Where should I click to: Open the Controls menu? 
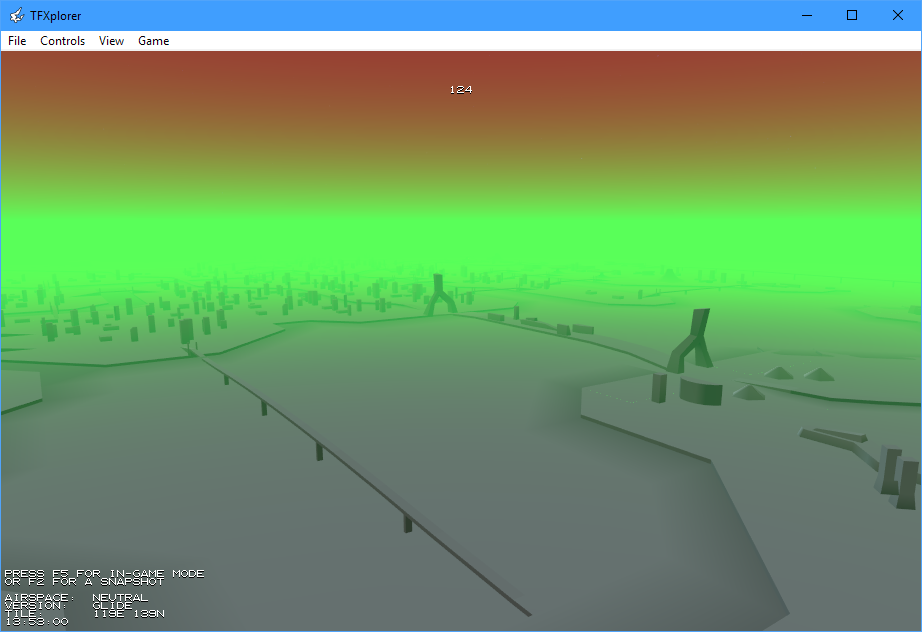[62, 41]
